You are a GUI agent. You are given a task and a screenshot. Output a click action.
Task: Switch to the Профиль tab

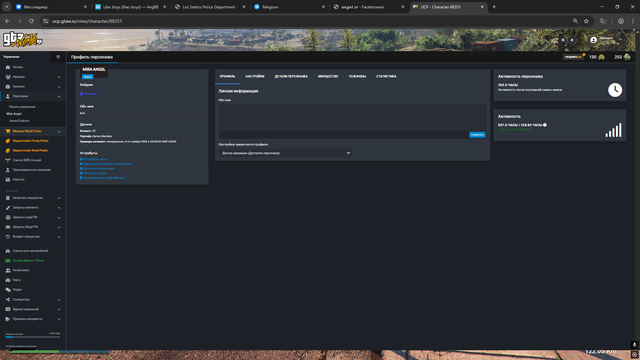point(227,76)
